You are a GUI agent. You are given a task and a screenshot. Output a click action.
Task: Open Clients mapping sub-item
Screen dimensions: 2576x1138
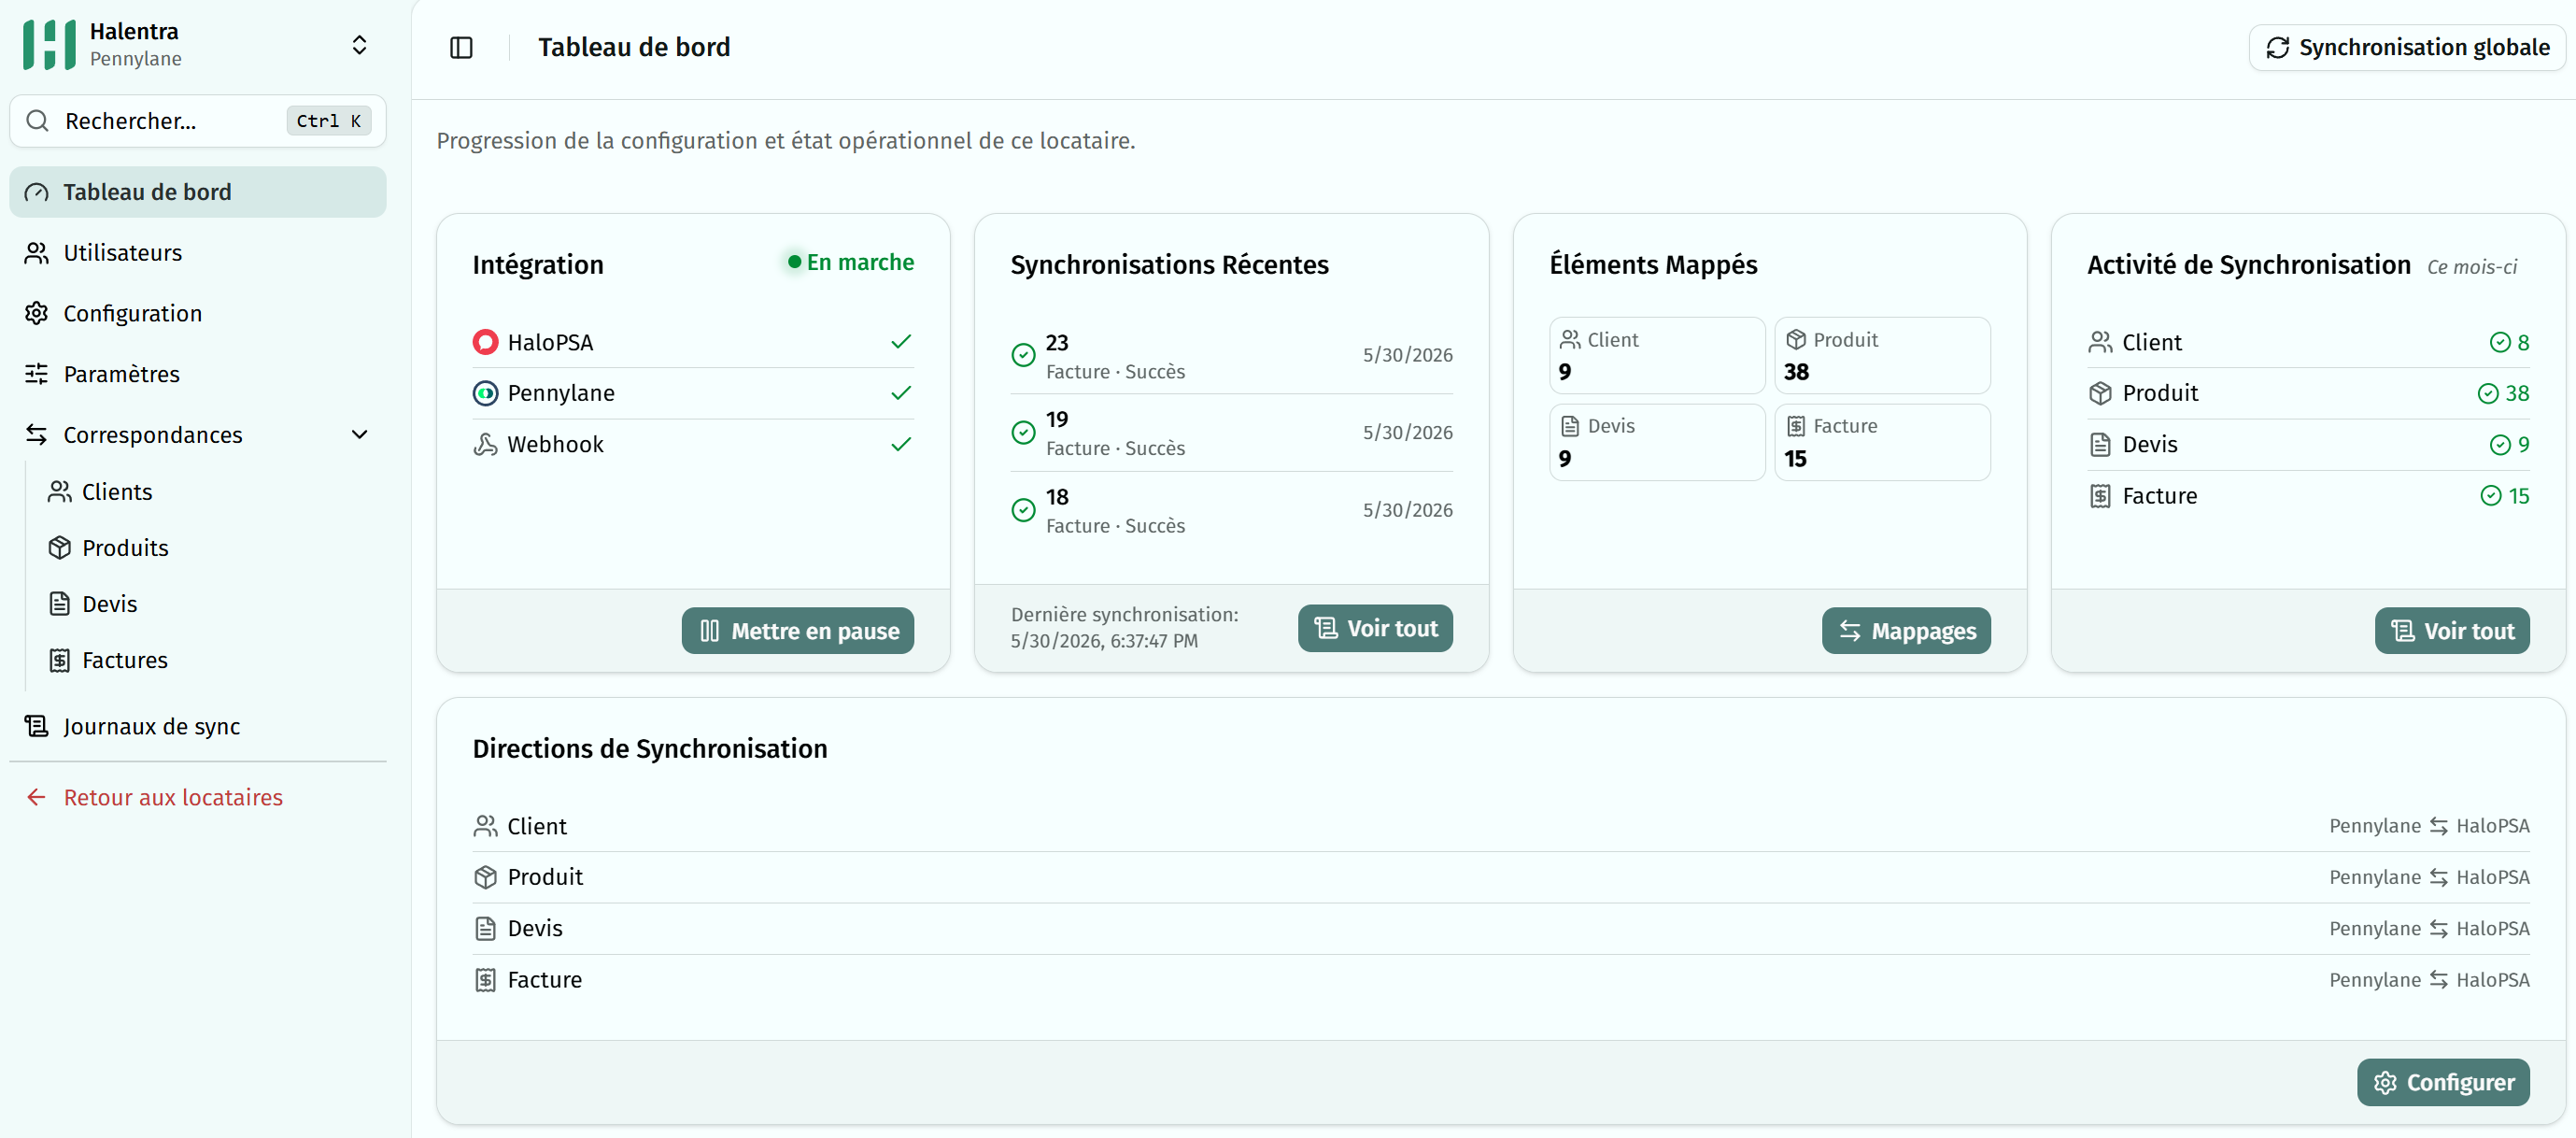pos(210,492)
